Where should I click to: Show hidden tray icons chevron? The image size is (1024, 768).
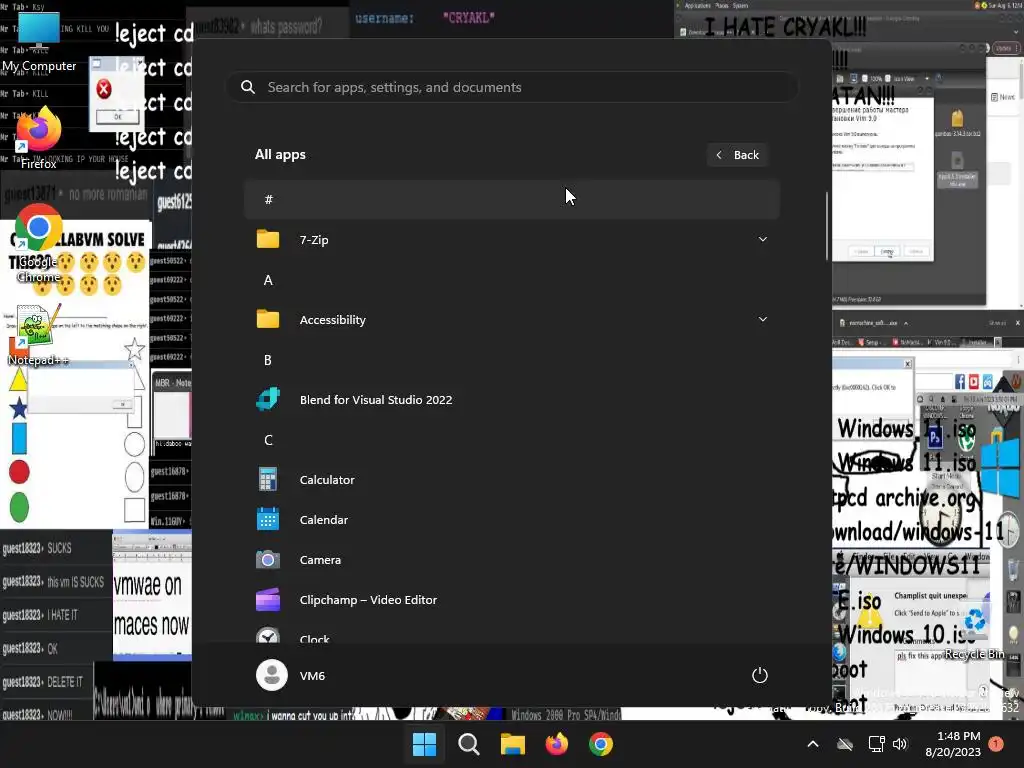click(813, 744)
